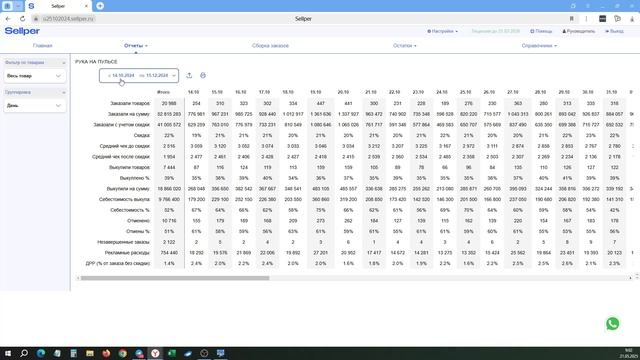Click the Итого value 20 988

(x=169, y=104)
